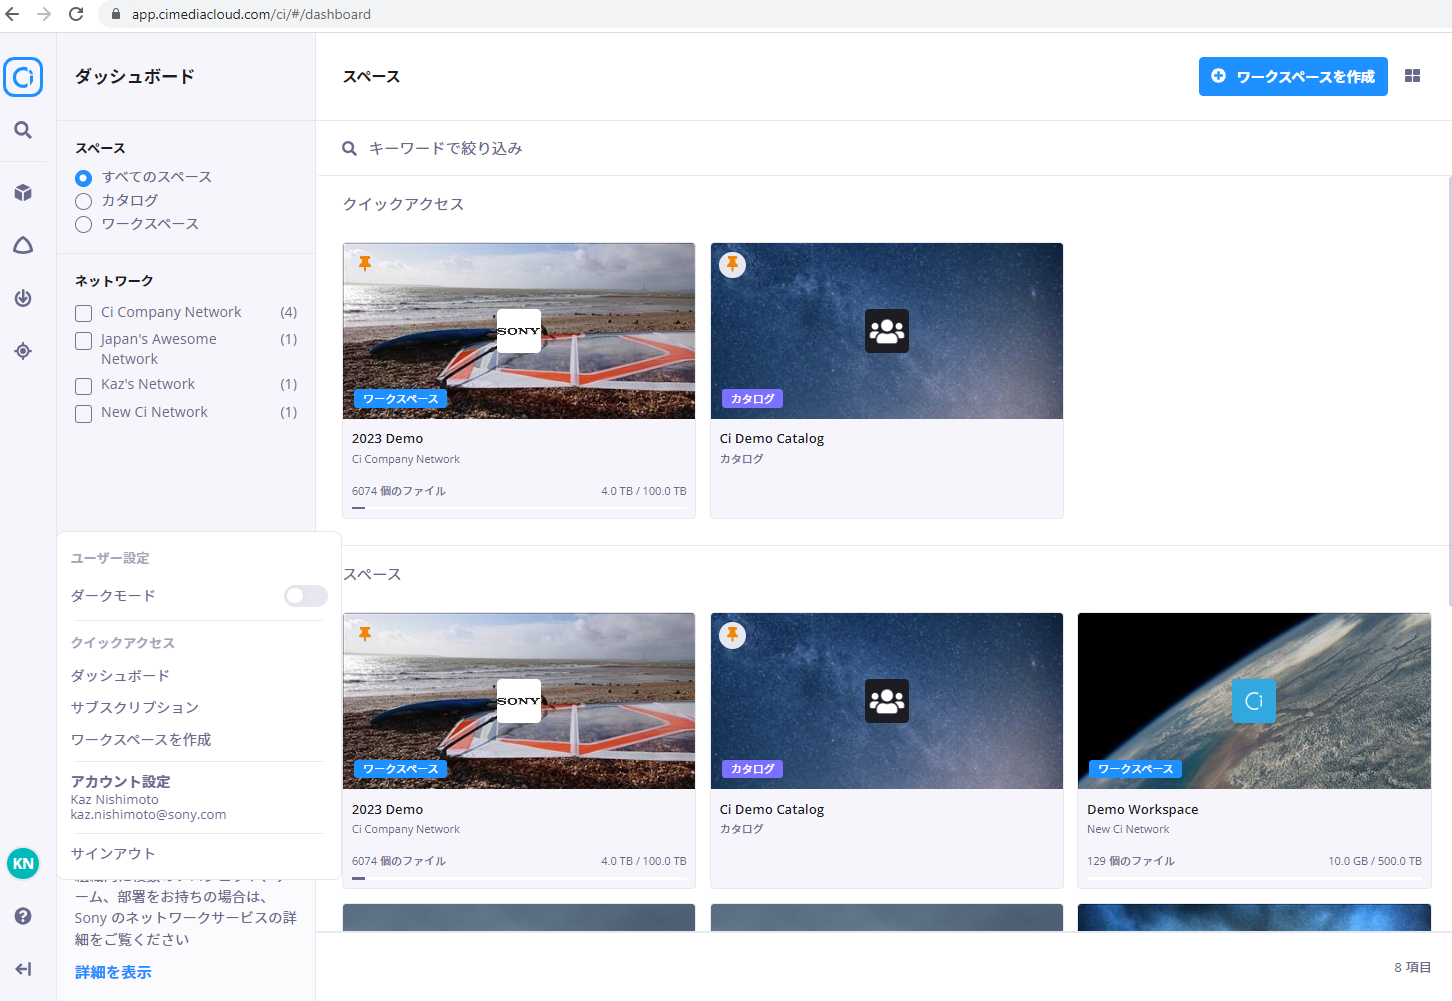The image size is (1452, 1001).
Task: Tick the New Ci Network checkbox
Action: (x=84, y=413)
